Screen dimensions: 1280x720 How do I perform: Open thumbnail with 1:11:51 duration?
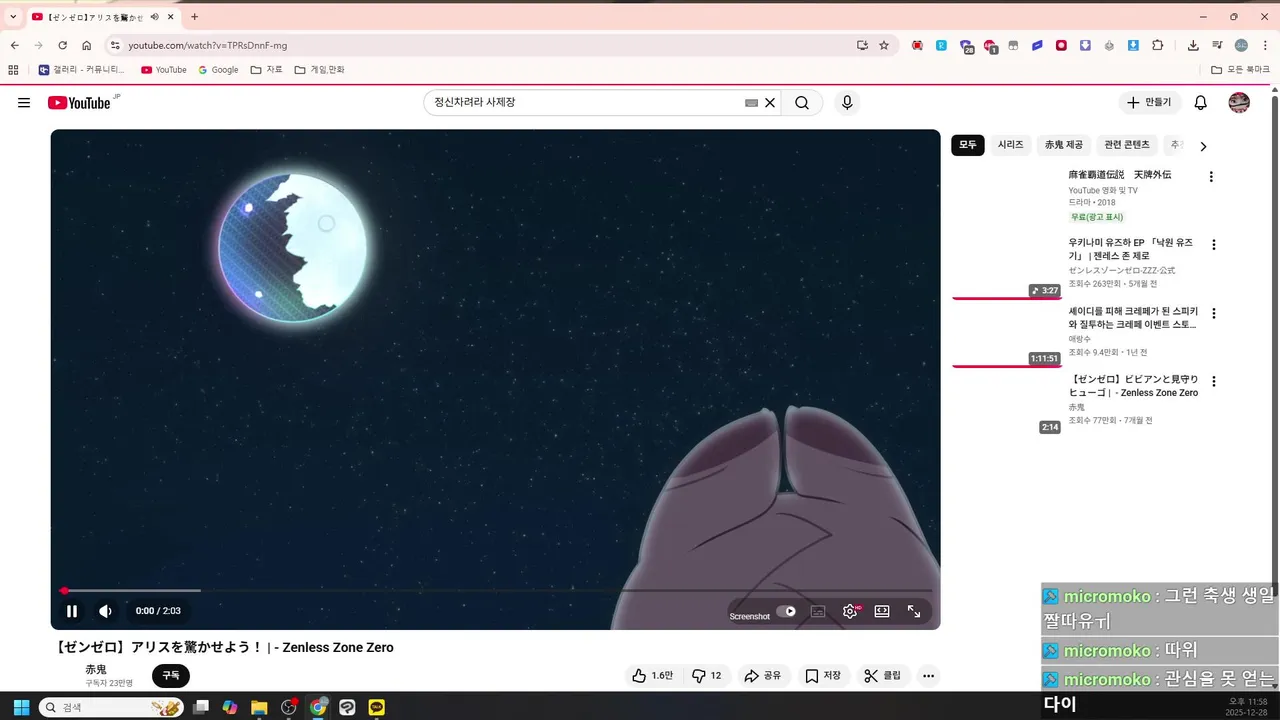(x=1006, y=336)
